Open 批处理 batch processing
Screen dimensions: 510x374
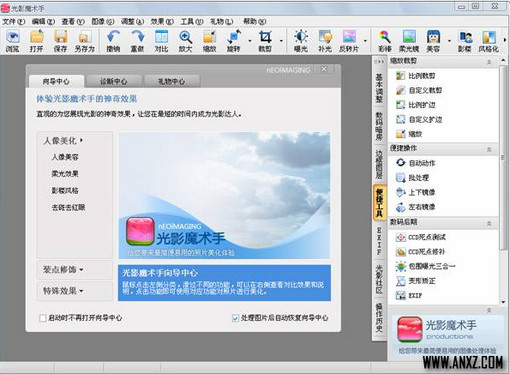click(412, 178)
